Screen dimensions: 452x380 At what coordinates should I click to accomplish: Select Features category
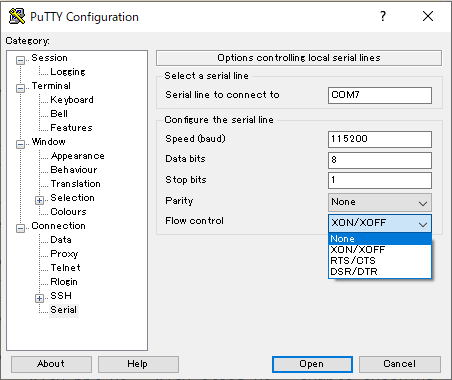[x=71, y=128]
